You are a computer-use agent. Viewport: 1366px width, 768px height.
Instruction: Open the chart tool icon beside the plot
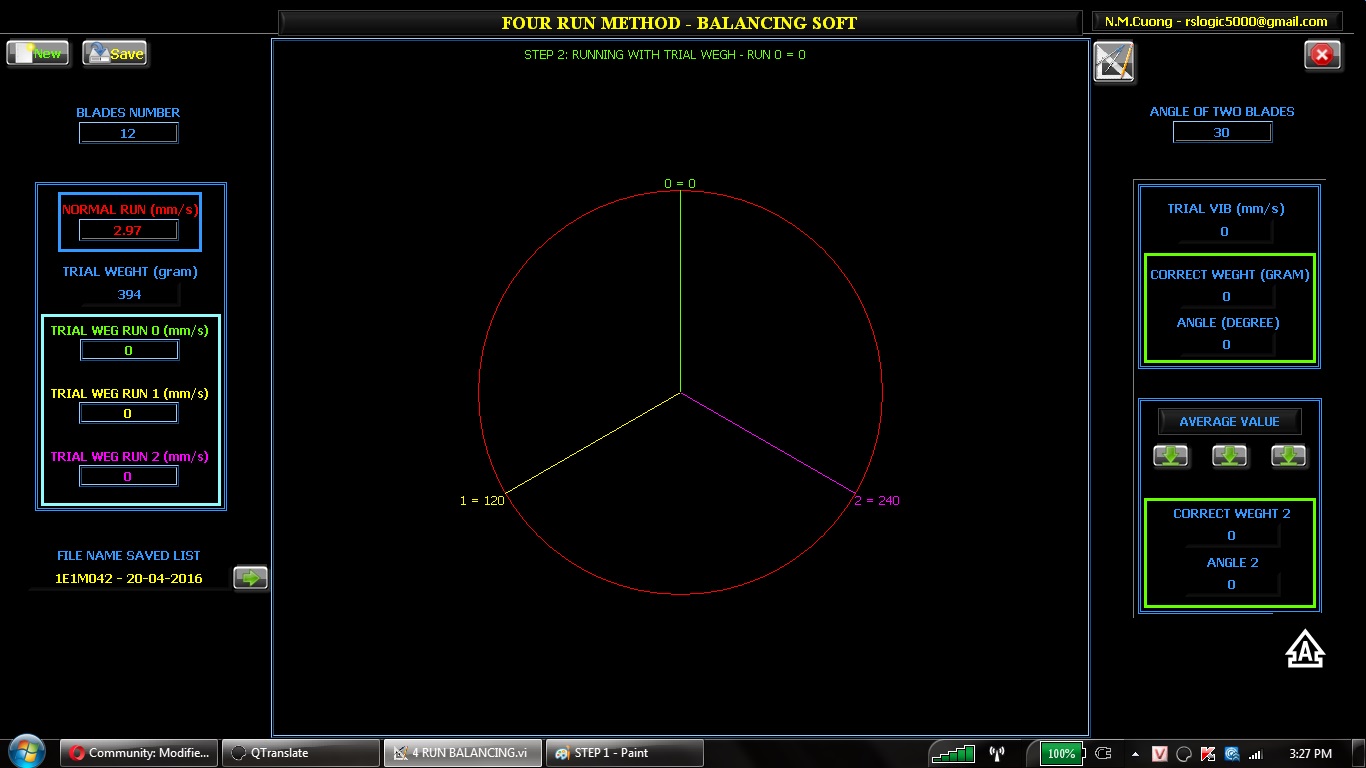[1114, 62]
